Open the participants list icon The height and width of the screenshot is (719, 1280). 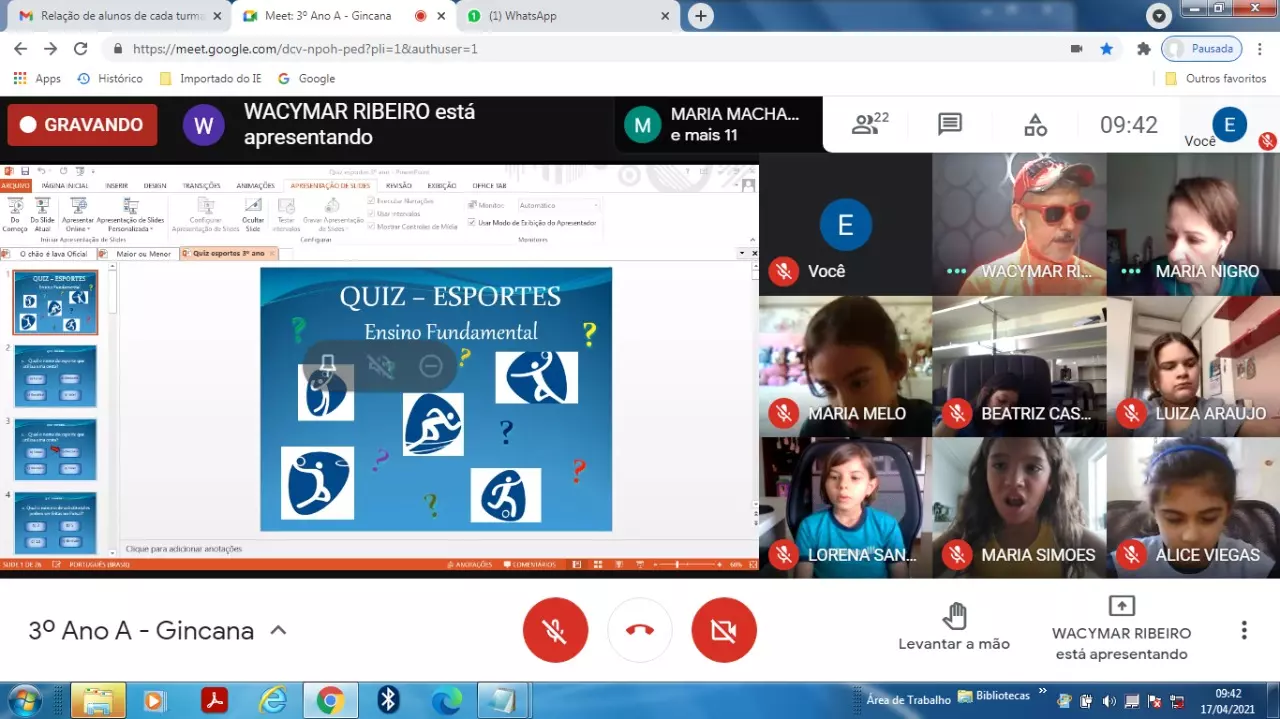click(868, 124)
